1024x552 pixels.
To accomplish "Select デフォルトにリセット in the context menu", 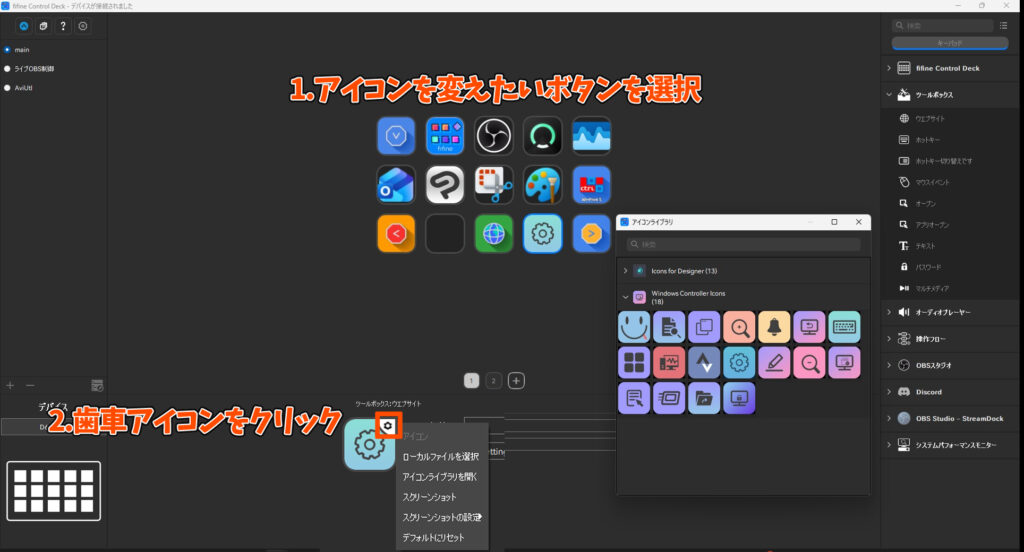I will (435, 537).
